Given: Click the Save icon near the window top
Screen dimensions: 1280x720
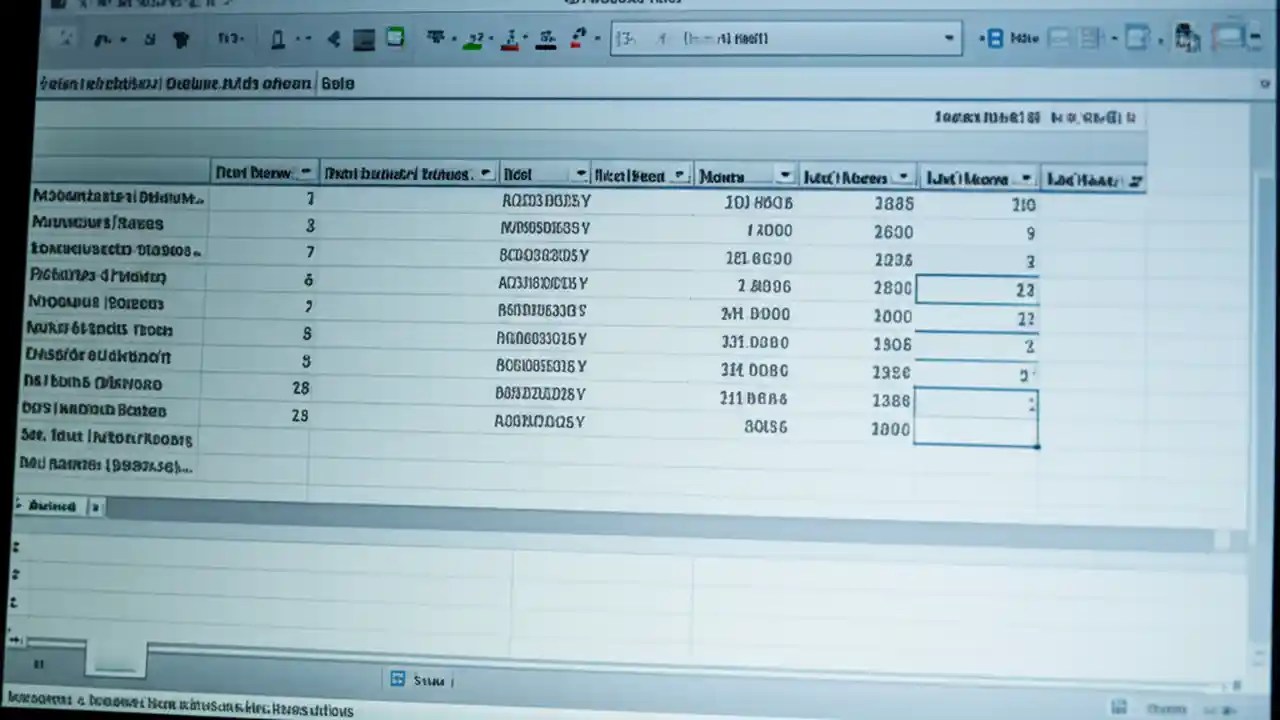Looking at the screenshot, I should [150, 38].
